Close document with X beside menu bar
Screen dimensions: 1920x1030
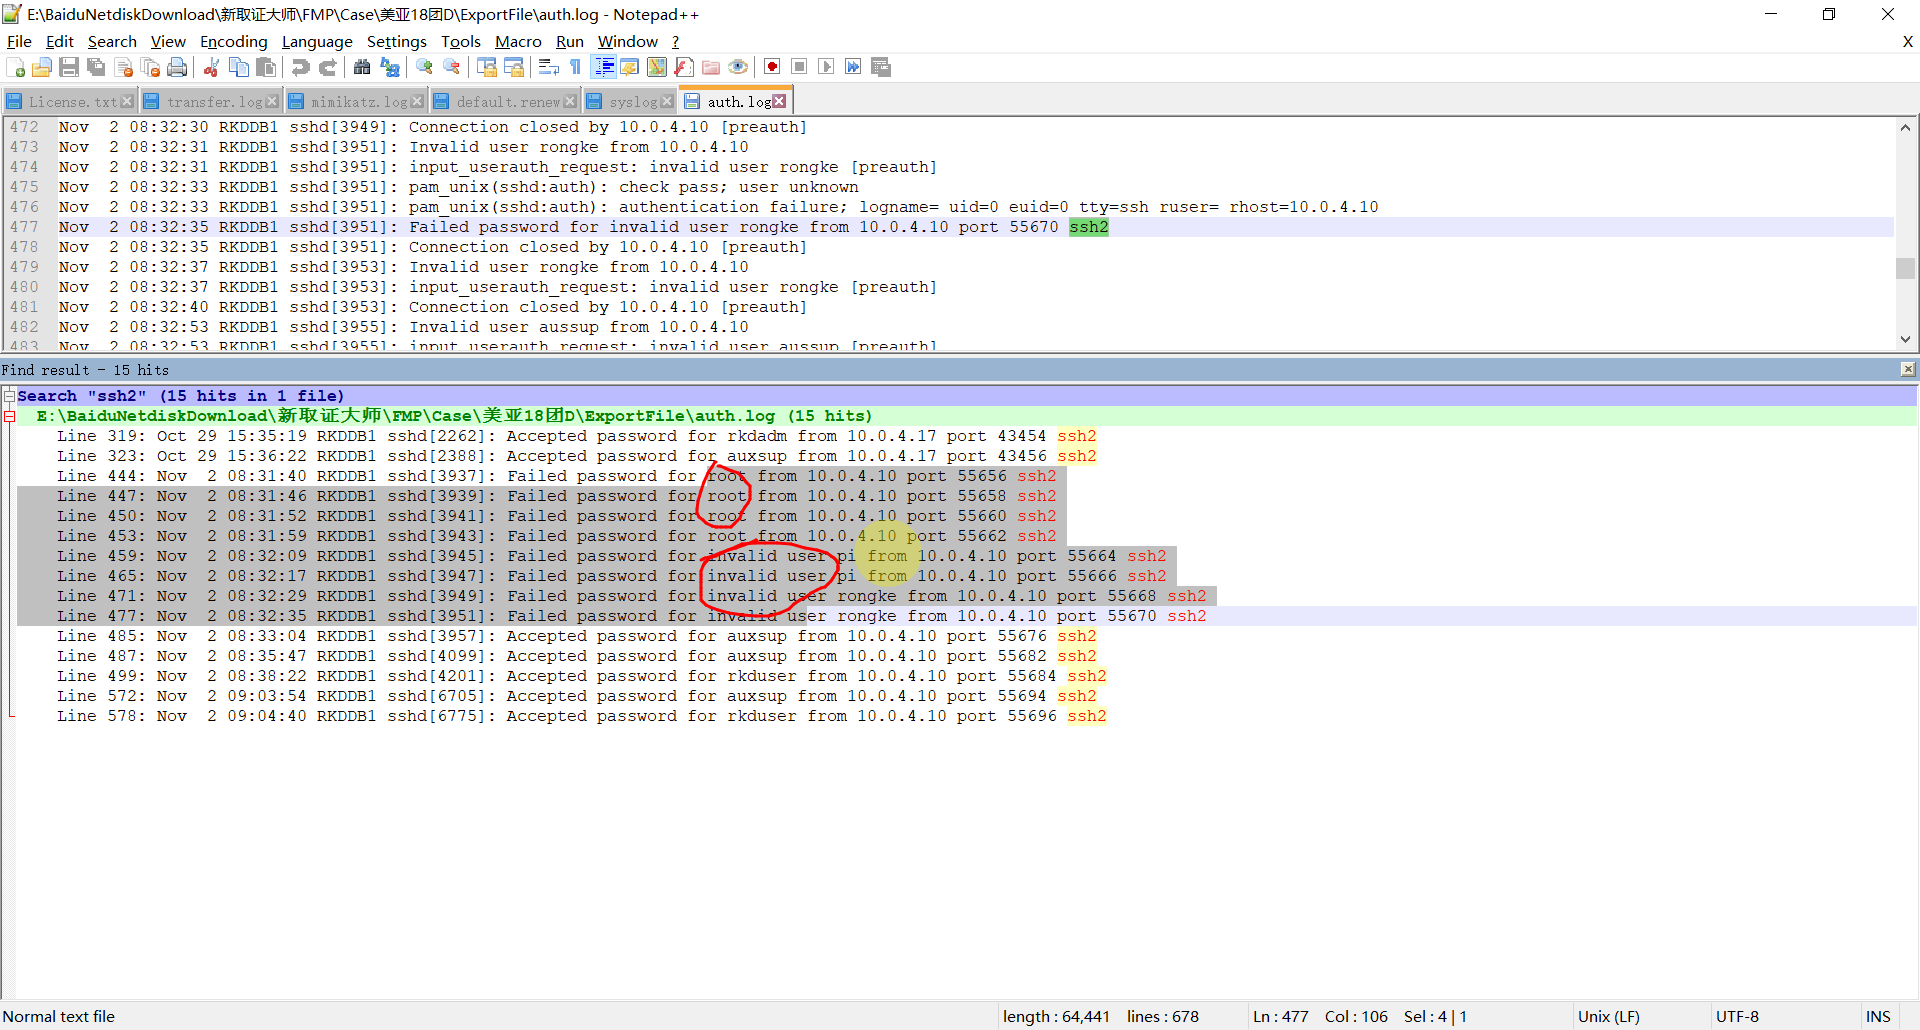pyautogui.click(x=1907, y=41)
